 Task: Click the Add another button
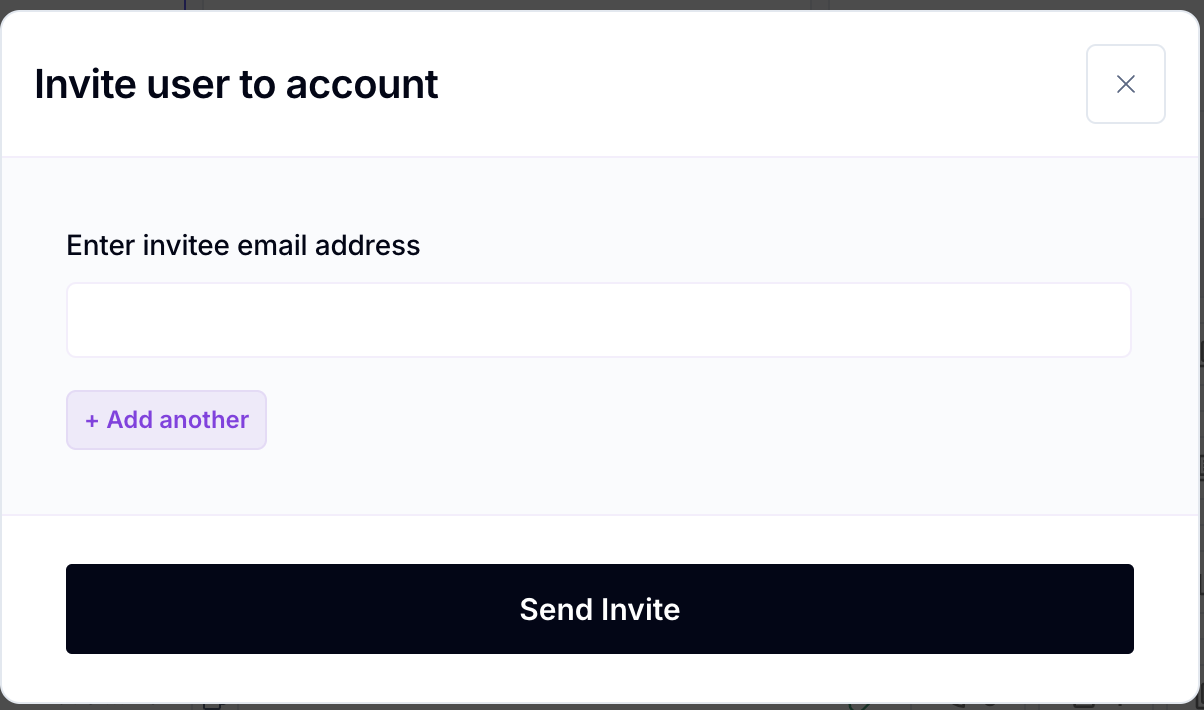tap(166, 420)
